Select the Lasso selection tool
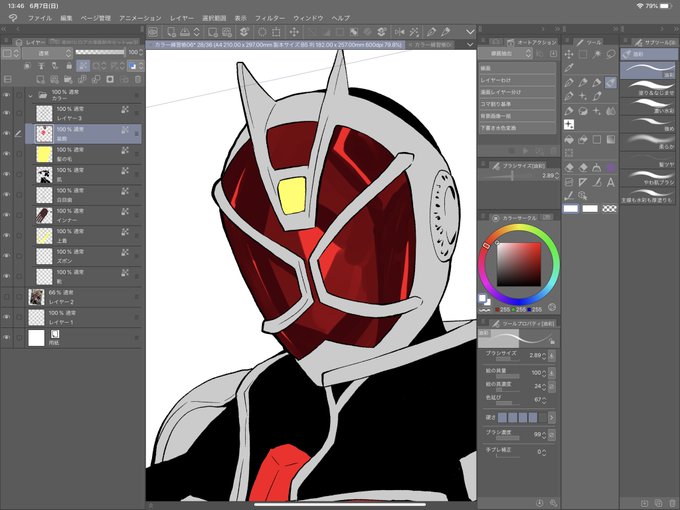Viewport: 680px width, 510px height. 611,54
